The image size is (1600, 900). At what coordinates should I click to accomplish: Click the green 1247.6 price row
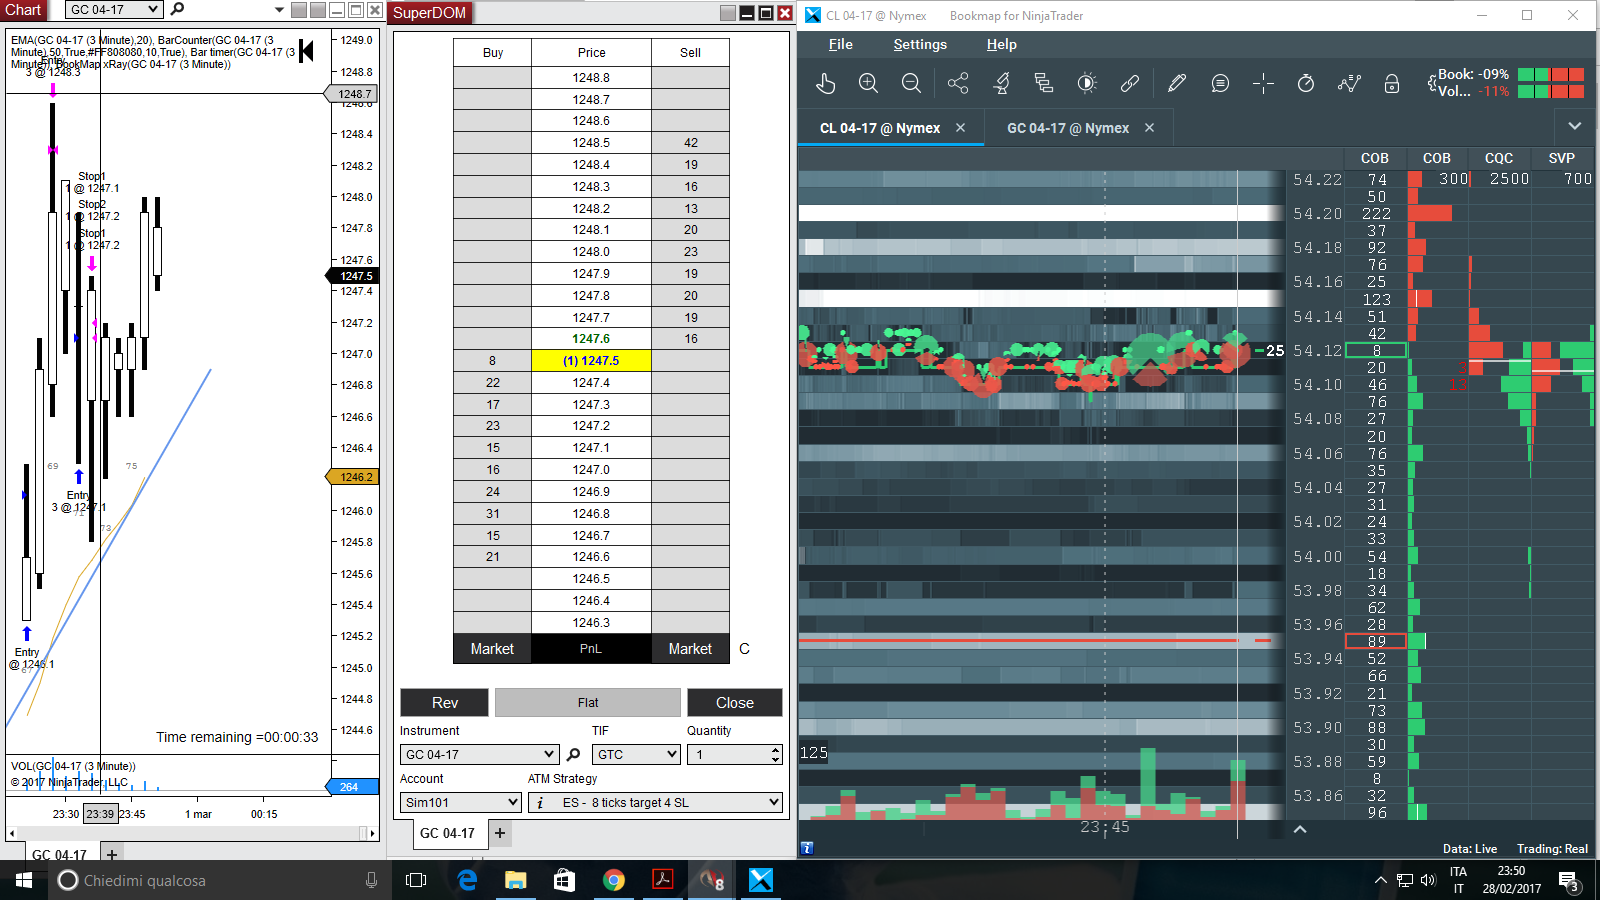(591, 339)
